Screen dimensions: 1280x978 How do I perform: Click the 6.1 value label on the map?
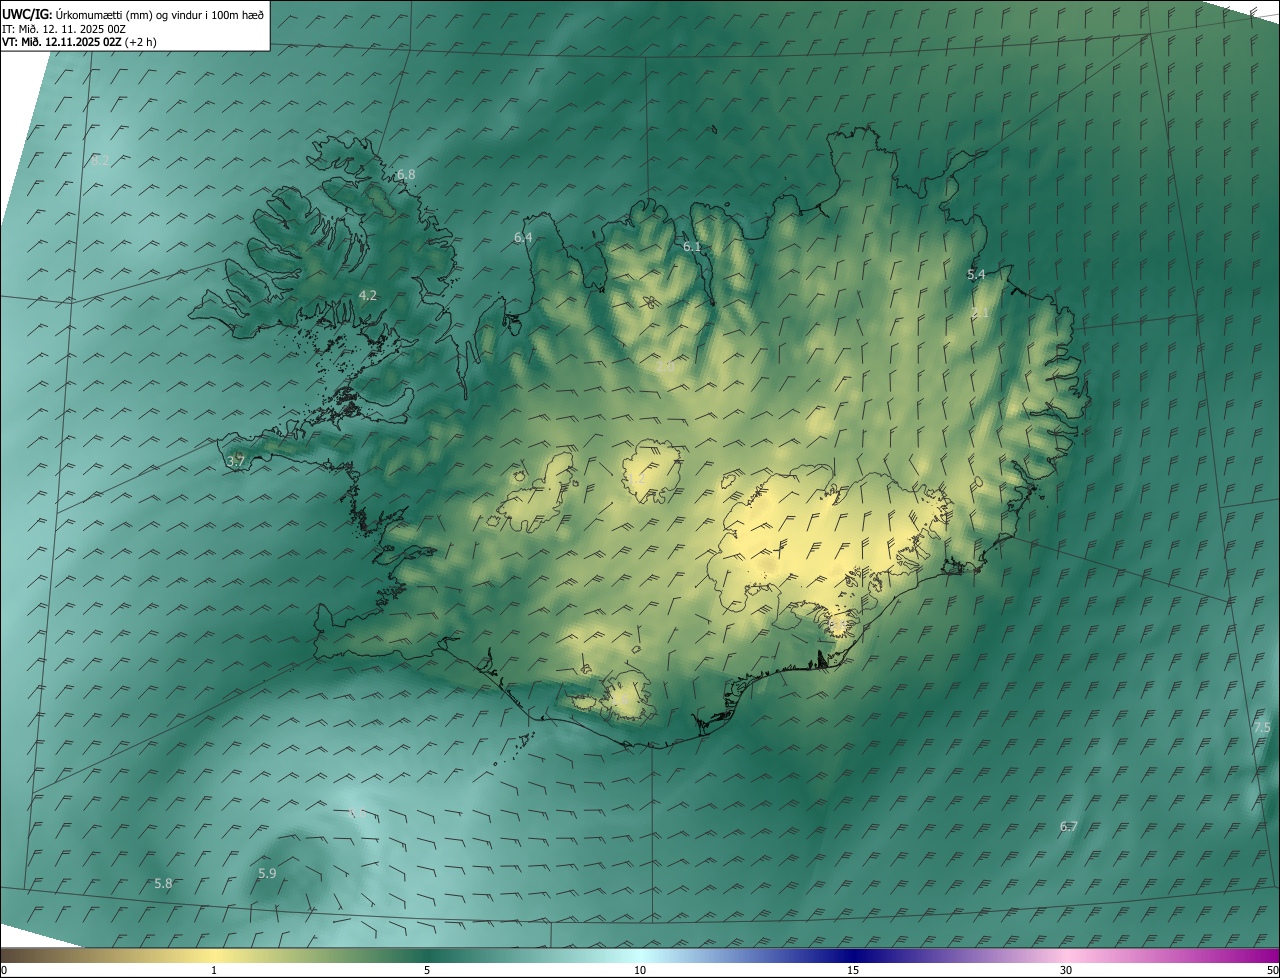[692, 246]
